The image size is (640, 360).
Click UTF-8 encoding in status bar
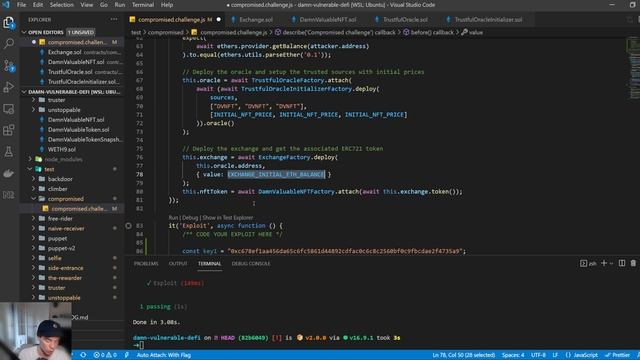click(538, 355)
